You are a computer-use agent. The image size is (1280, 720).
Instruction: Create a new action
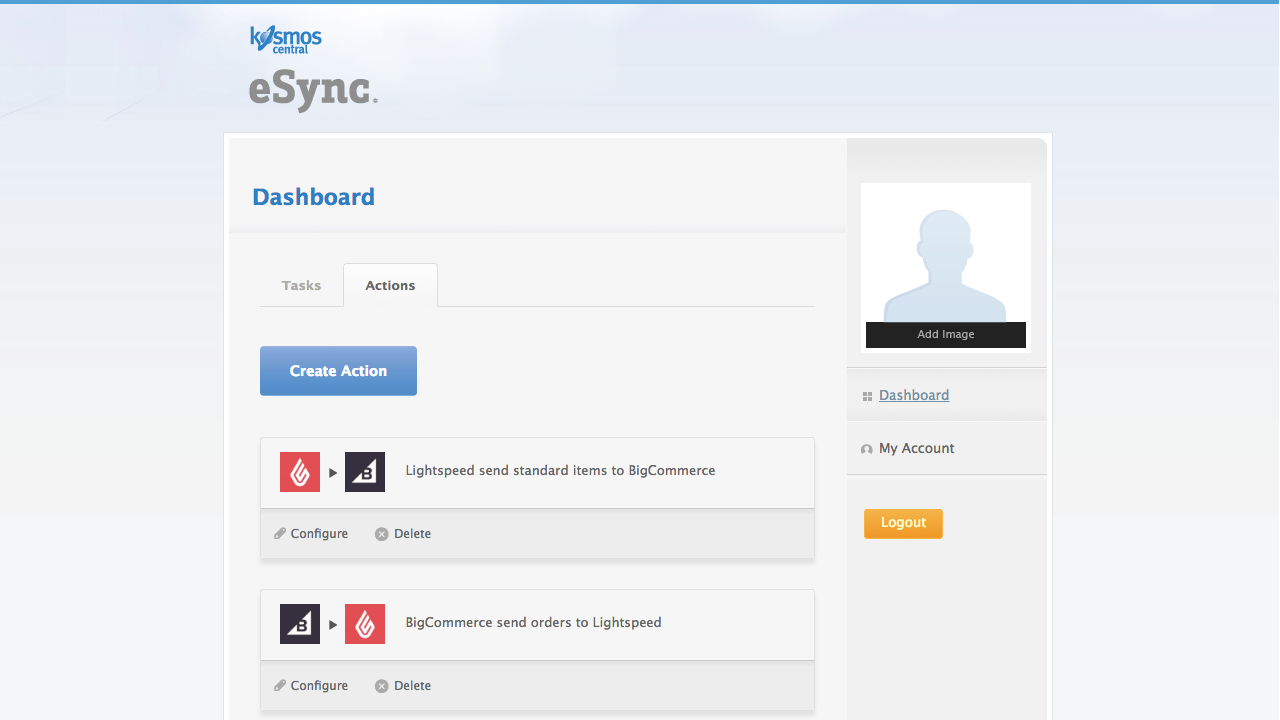[338, 371]
